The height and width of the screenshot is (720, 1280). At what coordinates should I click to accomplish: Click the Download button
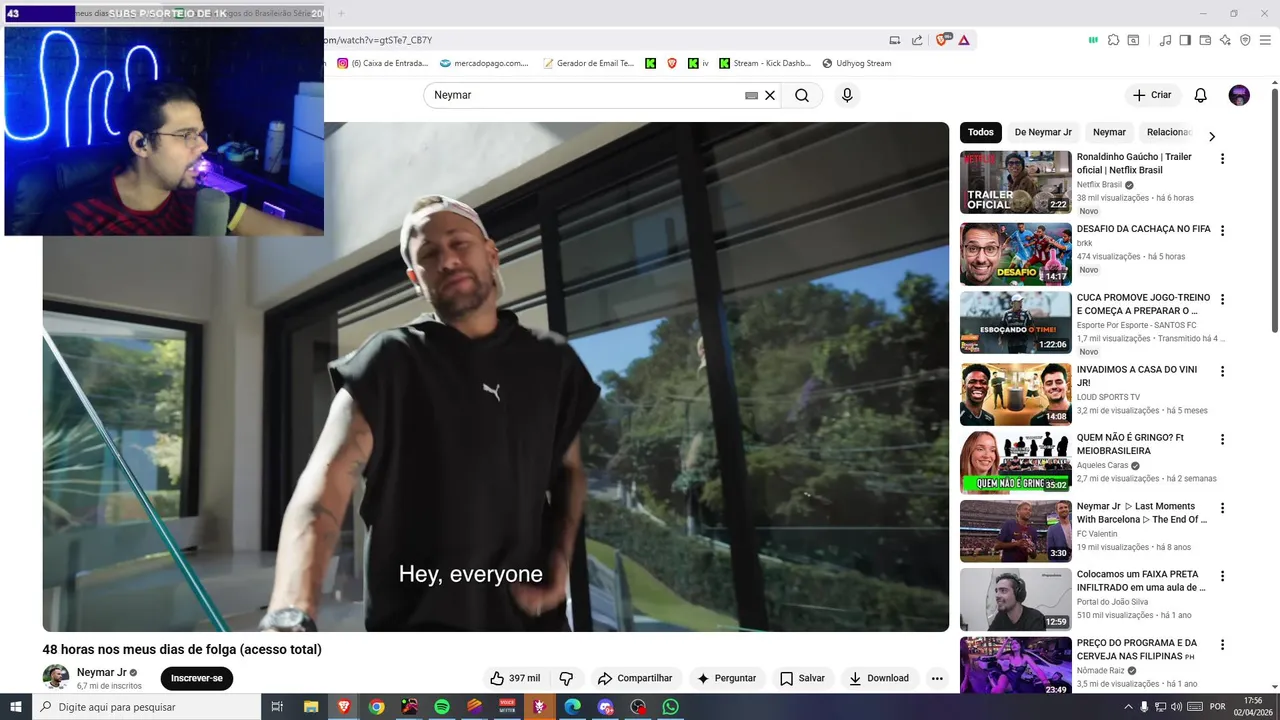coord(879,678)
